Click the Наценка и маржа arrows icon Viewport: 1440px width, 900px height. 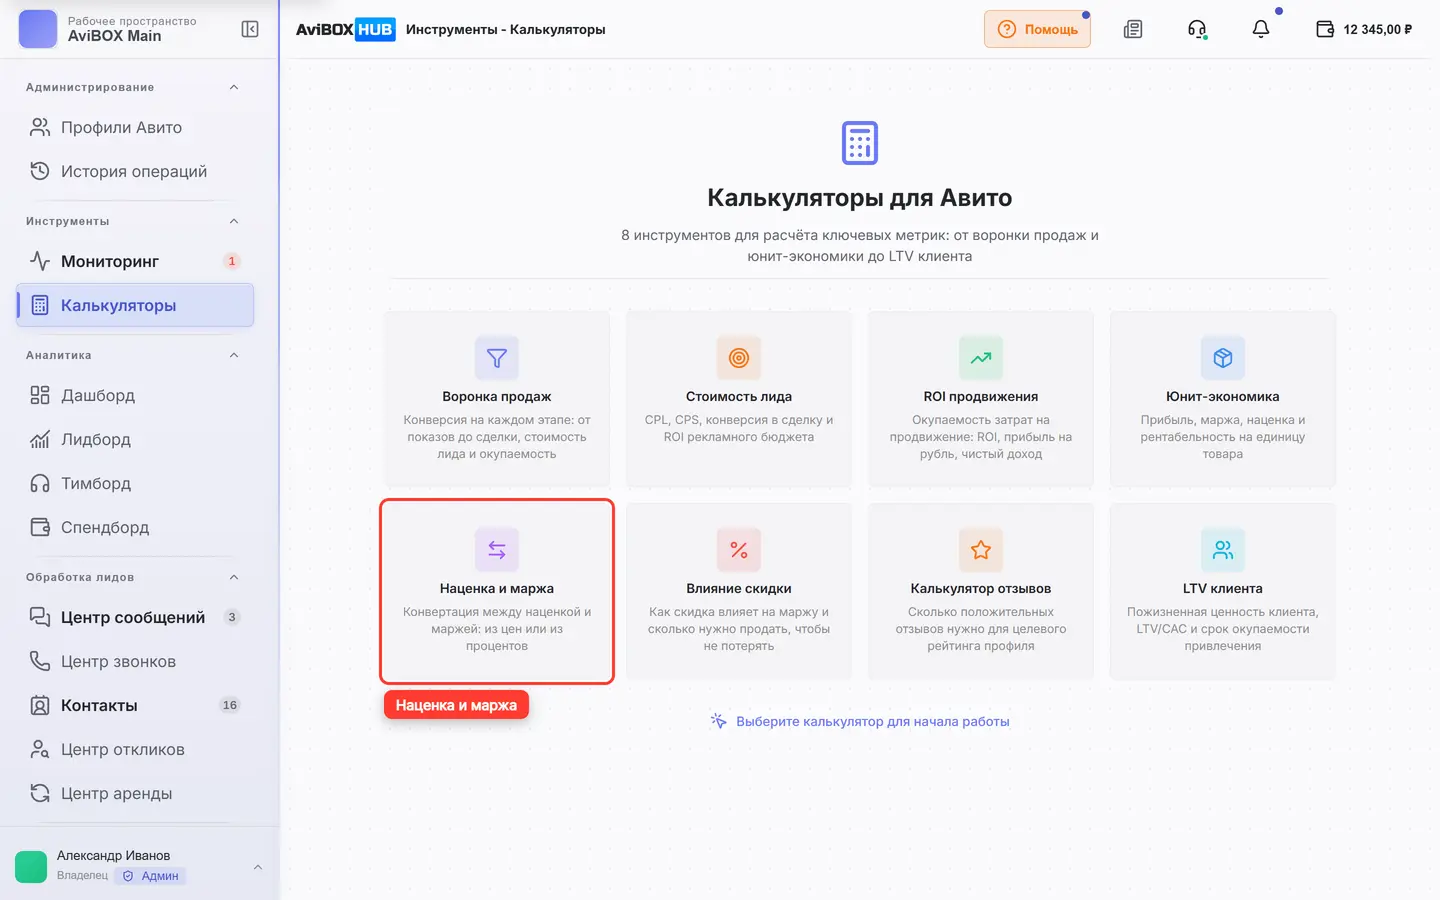497,550
